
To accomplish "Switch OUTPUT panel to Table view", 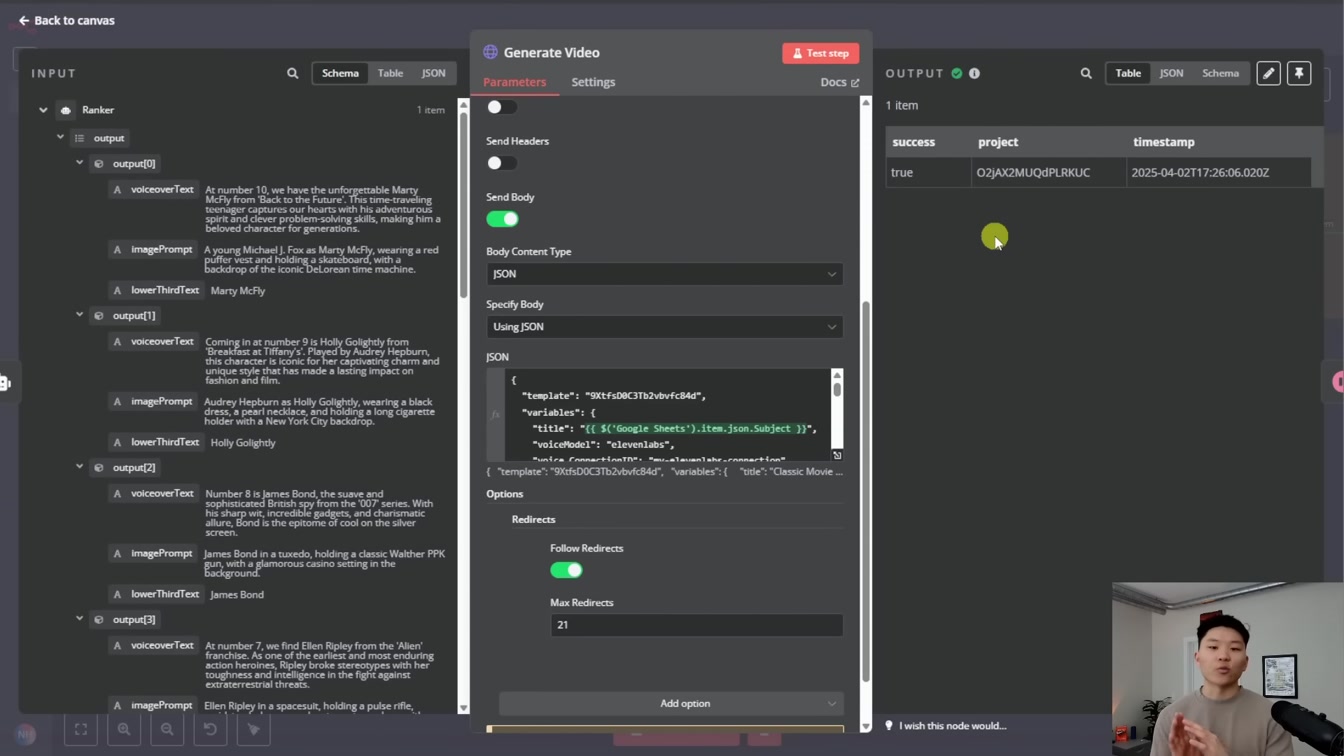I will [1128, 73].
